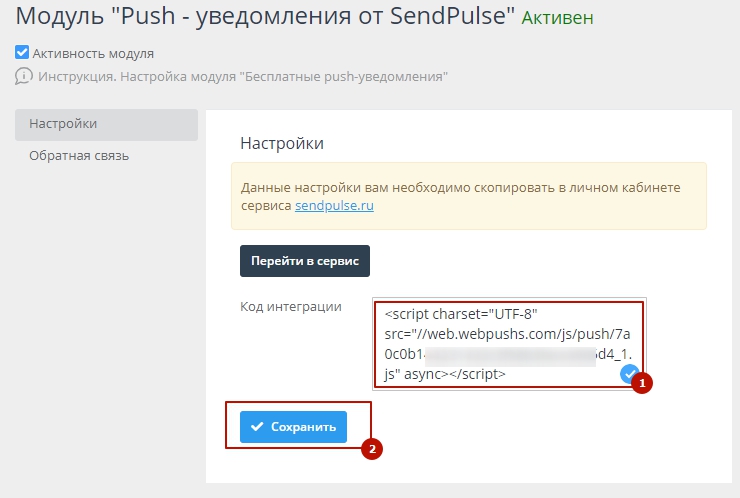Image resolution: width=740 pixels, height=498 pixels.
Task: Click the checkmark icon on the Сохранить button
Action: click(258, 427)
